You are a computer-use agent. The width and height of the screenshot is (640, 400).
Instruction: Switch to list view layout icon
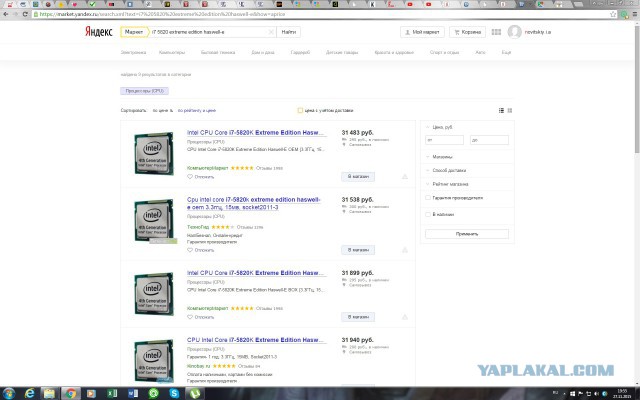tap(501, 110)
